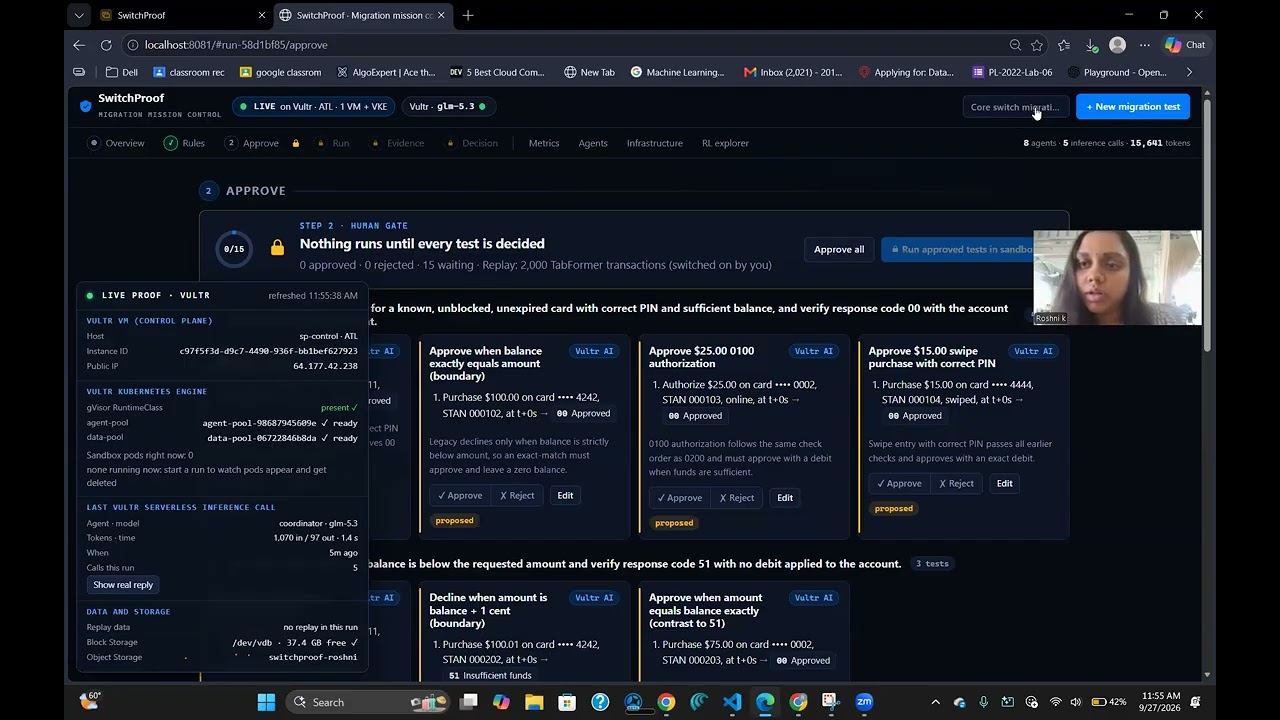Screen dimensions: 1280x720
Task: Open File Explorer from the taskbar
Action: click(533, 702)
